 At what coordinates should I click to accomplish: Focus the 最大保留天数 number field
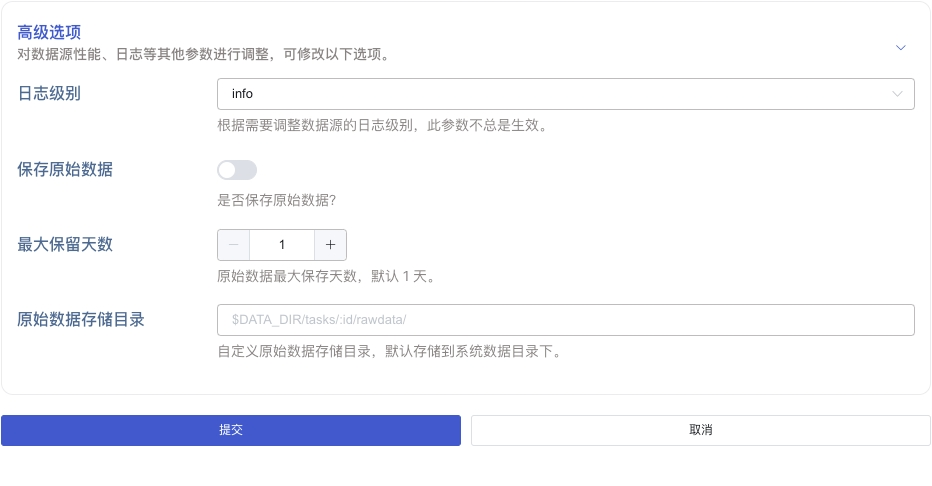pos(282,245)
